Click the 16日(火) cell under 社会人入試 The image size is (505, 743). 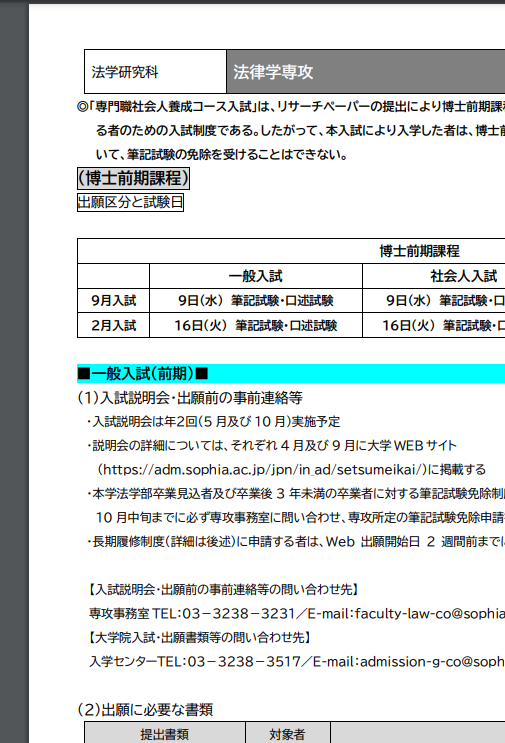tap(433, 326)
